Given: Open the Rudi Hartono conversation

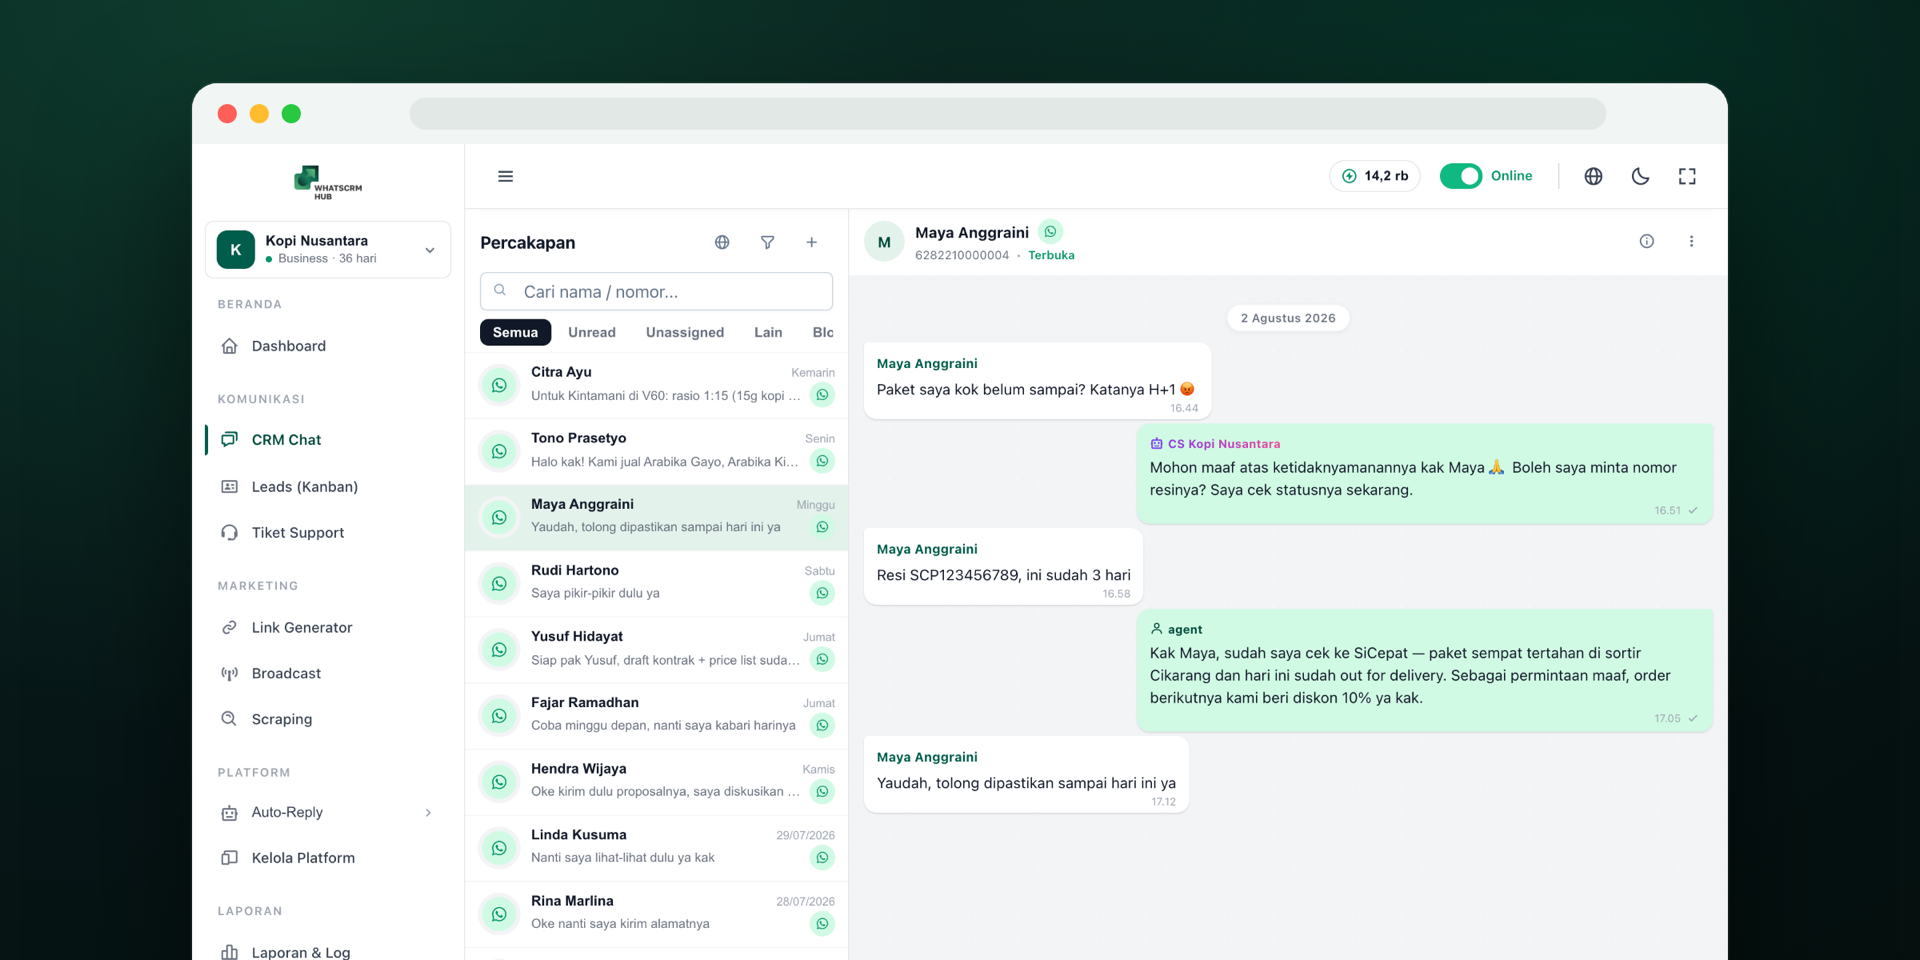Looking at the screenshot, I should 656,583.
